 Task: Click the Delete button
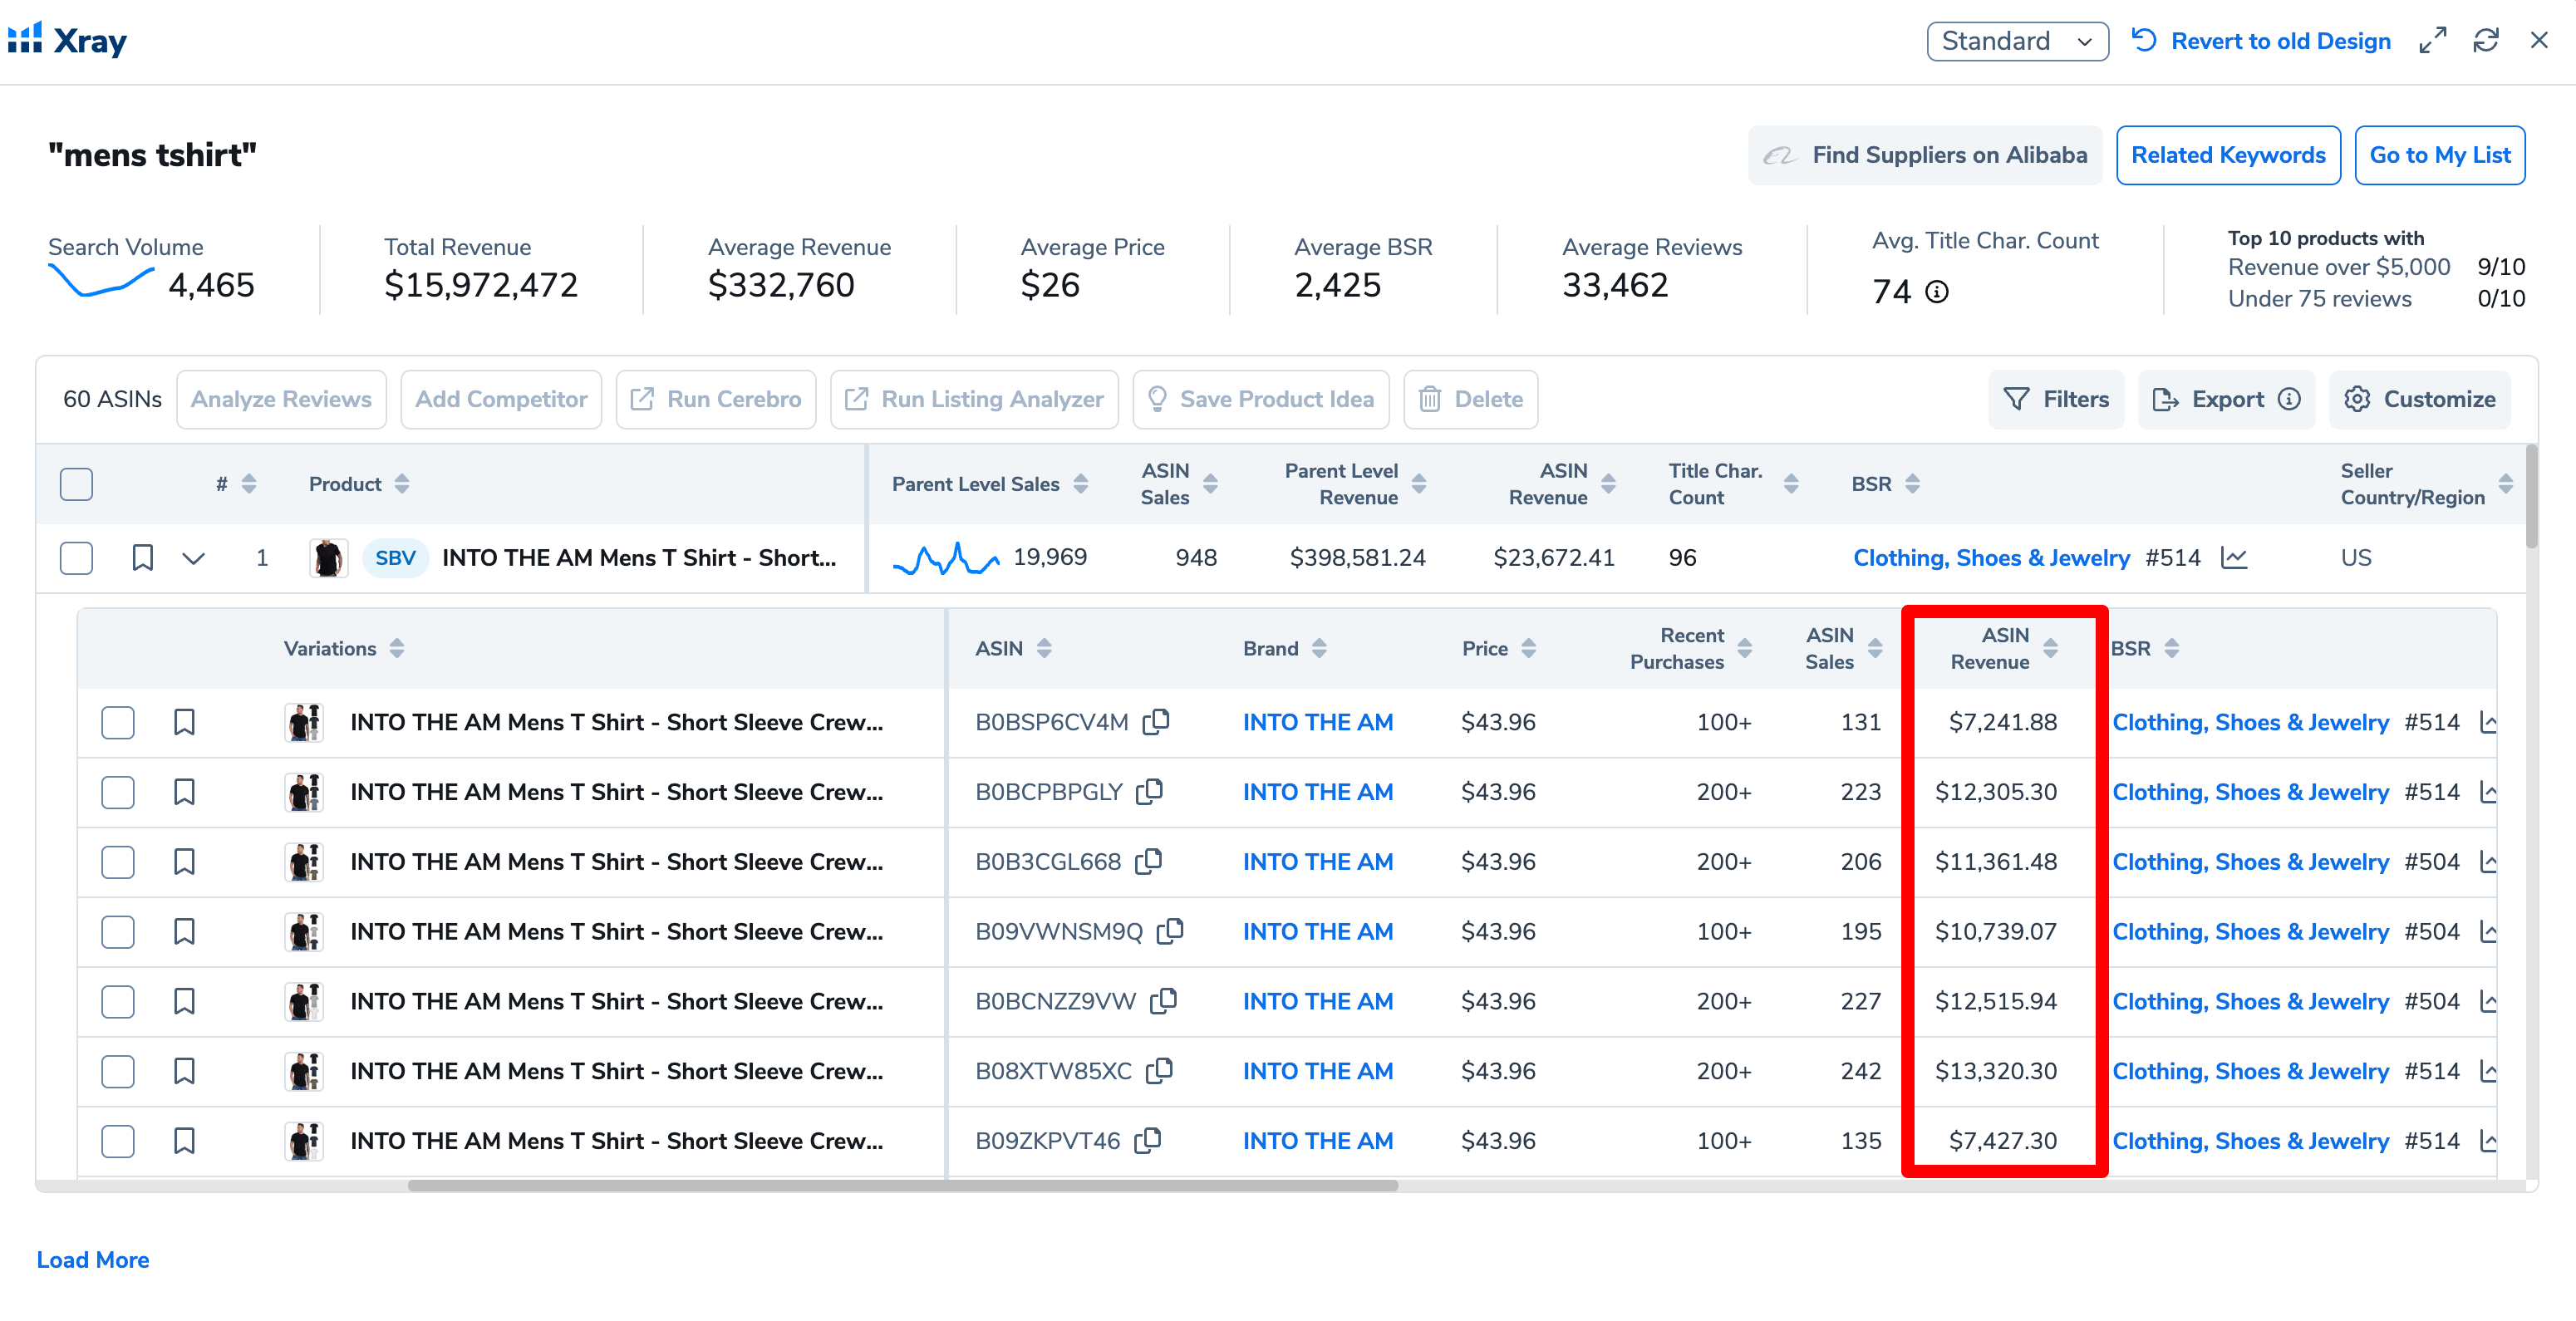point(1470,399)
